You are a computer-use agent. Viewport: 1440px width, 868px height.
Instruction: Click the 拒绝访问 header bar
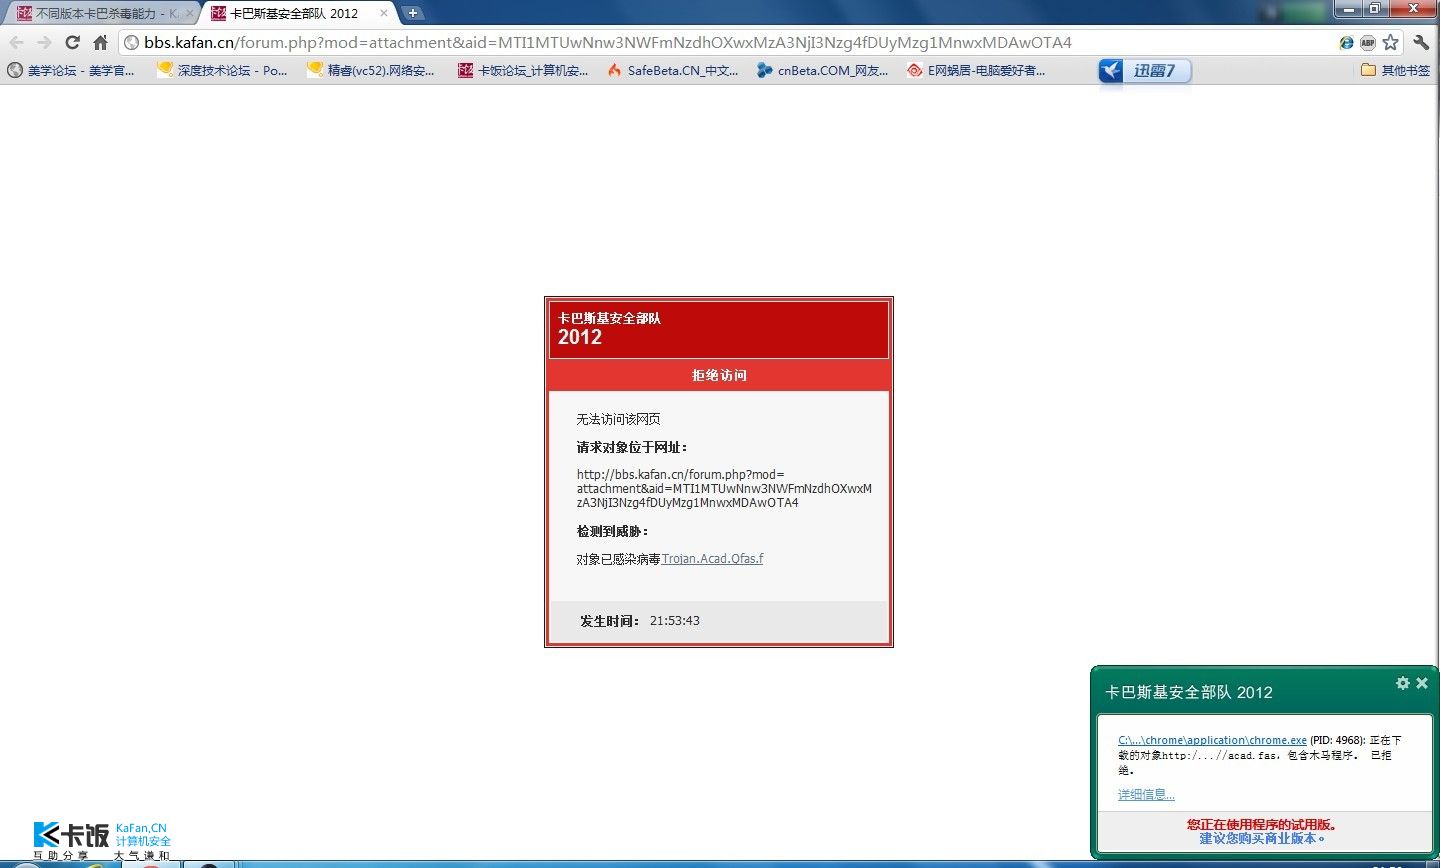point(719,375)
